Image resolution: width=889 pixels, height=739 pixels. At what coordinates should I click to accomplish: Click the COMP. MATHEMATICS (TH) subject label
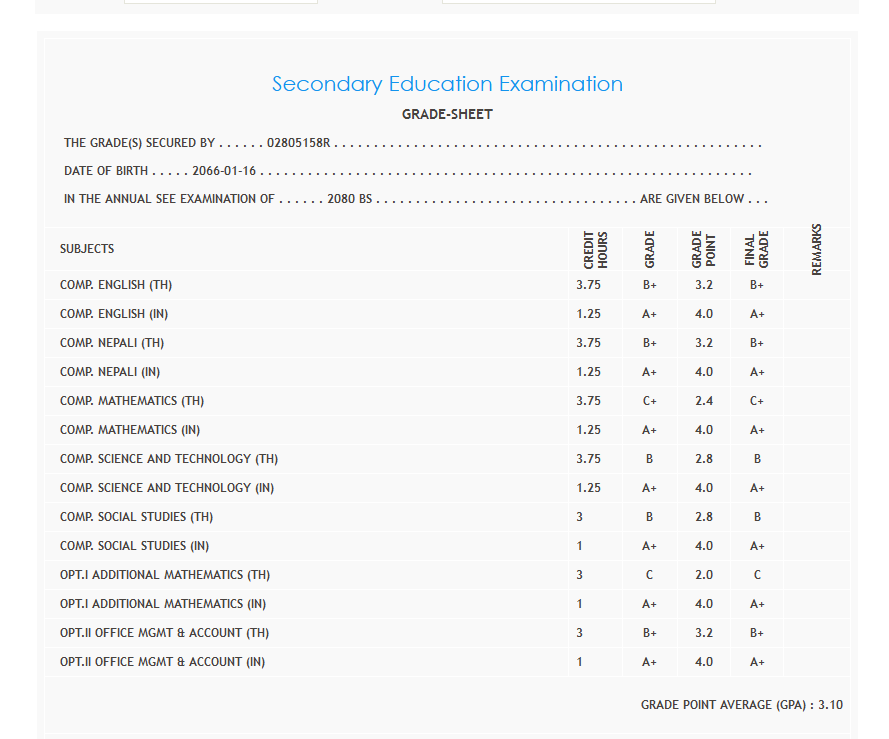(132, 401)
